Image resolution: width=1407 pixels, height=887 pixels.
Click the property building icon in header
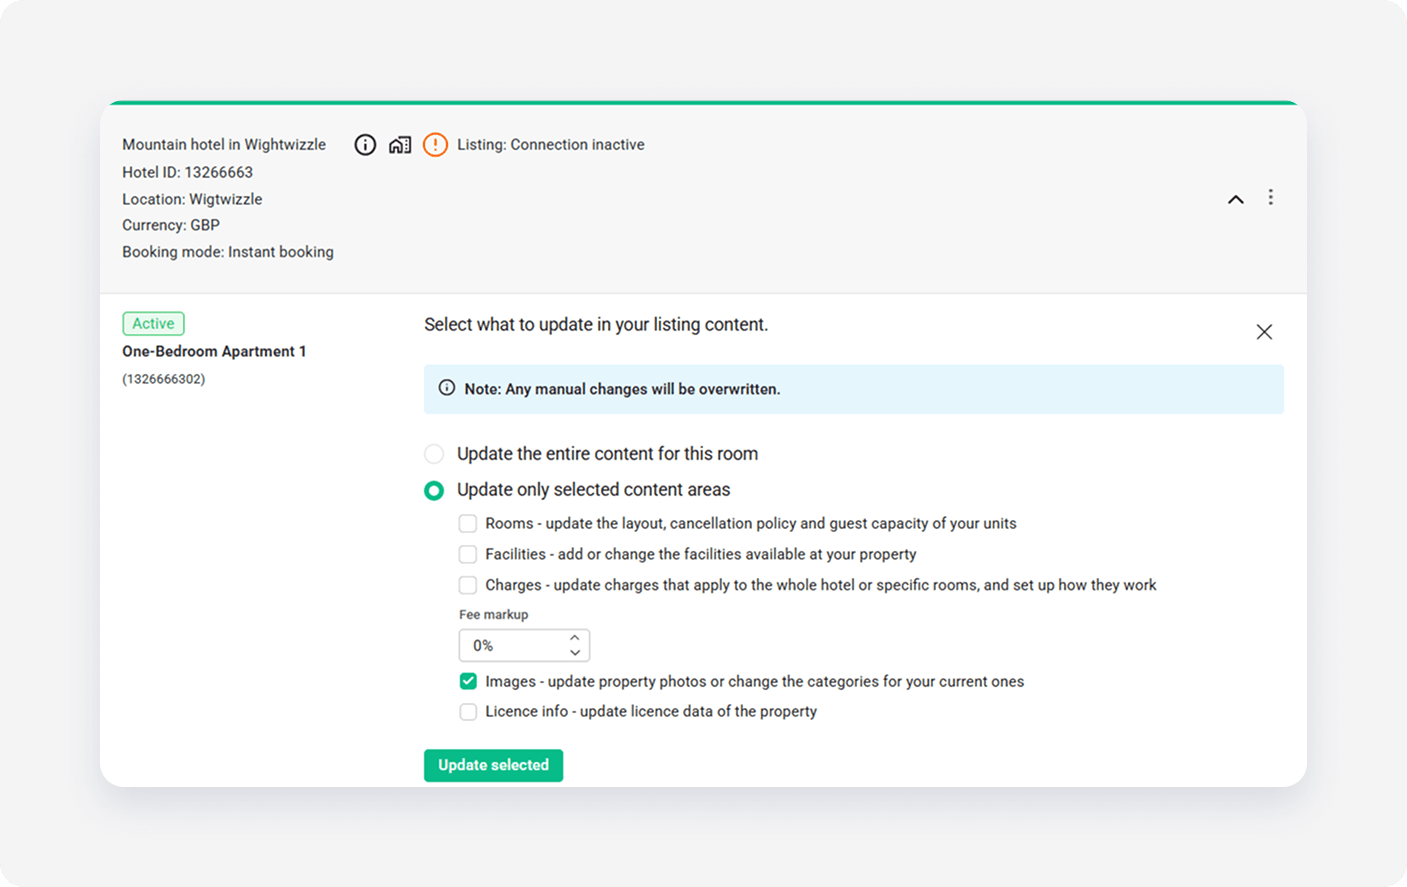pyautogui.click(x=400, y=145)
